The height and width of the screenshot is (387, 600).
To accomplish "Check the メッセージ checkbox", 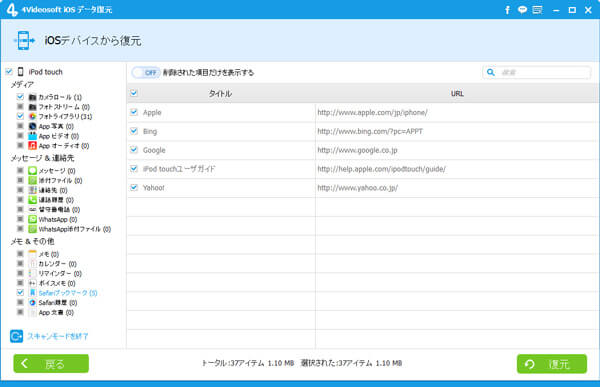I will [20, 170].
